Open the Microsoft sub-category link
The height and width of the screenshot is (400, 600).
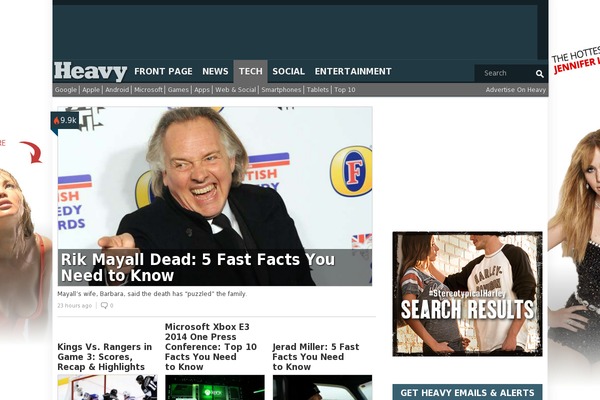pyautogui.click(x=148, y=90)
